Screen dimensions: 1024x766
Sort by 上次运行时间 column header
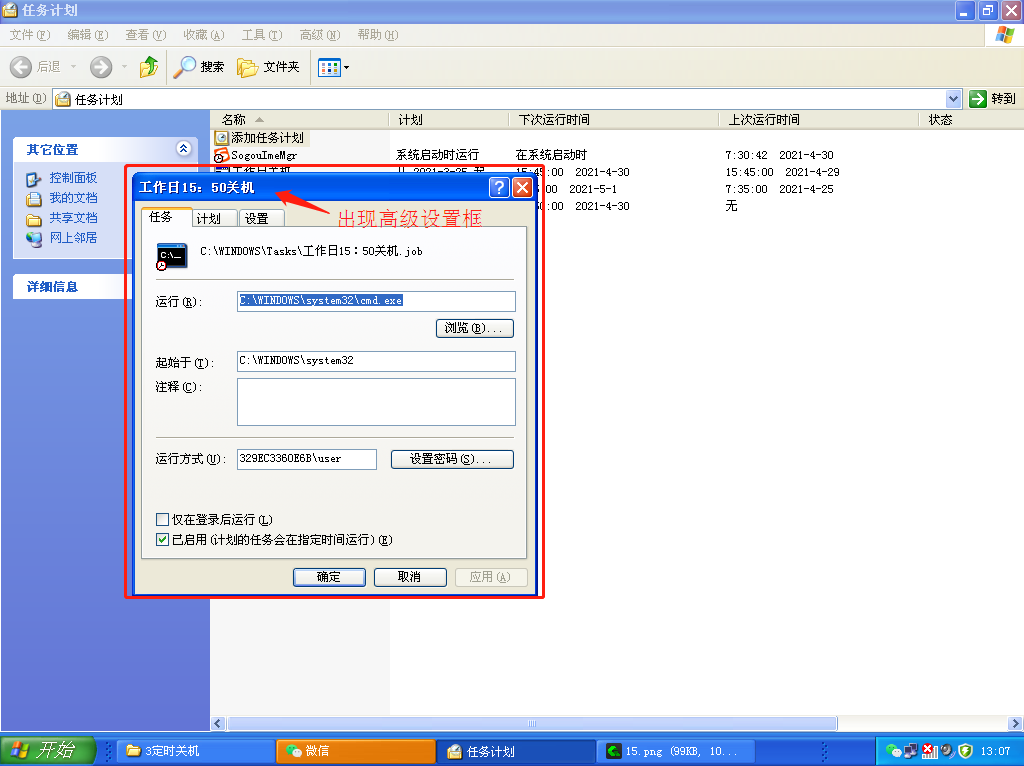[x=820, y=120]
